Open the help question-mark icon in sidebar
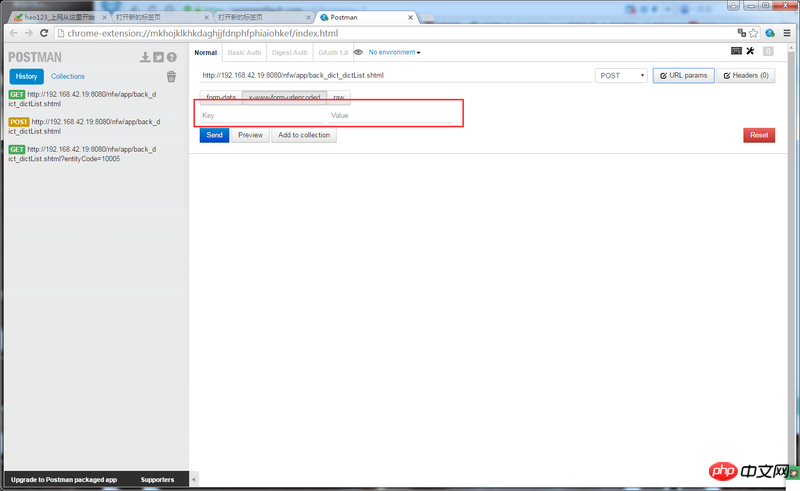Screen dimensions: 800x491 point(172,57)
